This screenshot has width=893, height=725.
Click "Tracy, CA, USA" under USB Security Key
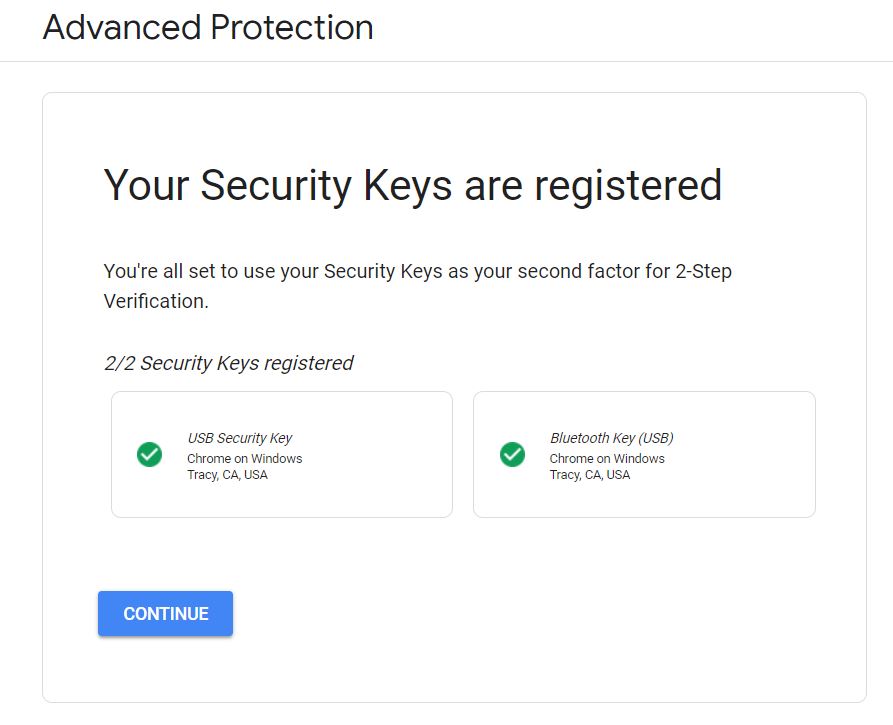(x=227, y=475)
